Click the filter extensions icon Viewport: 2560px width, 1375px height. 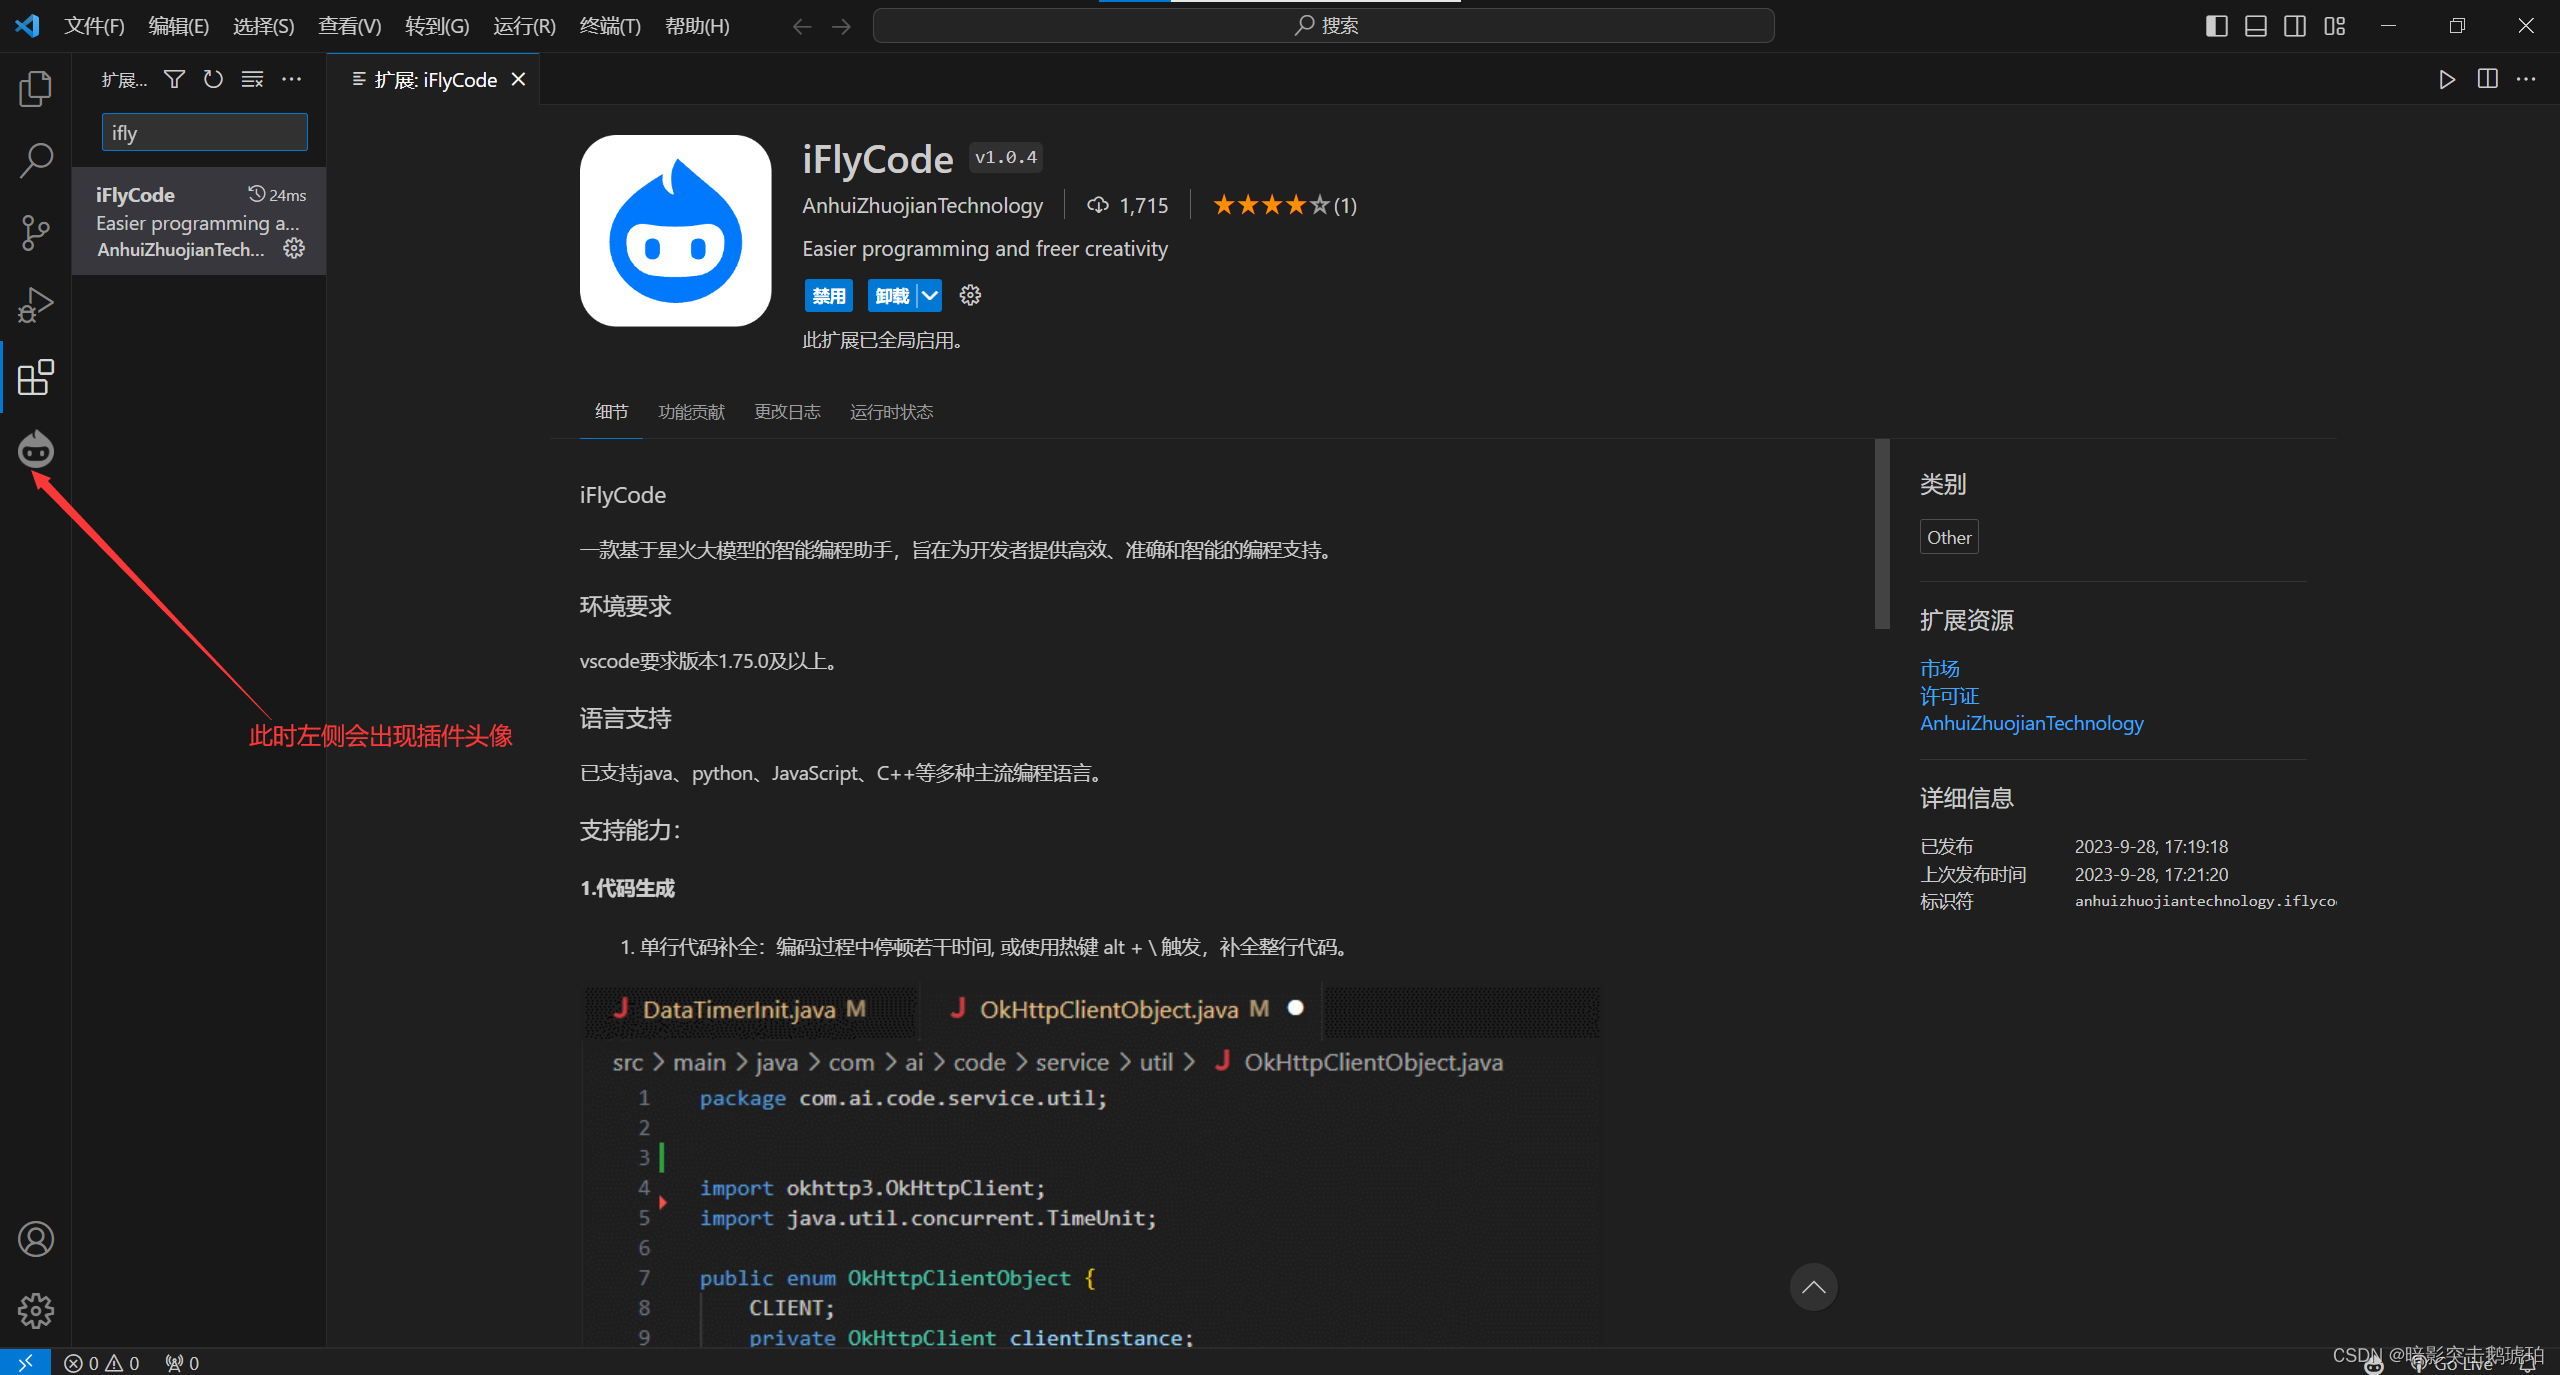point(173,79)
